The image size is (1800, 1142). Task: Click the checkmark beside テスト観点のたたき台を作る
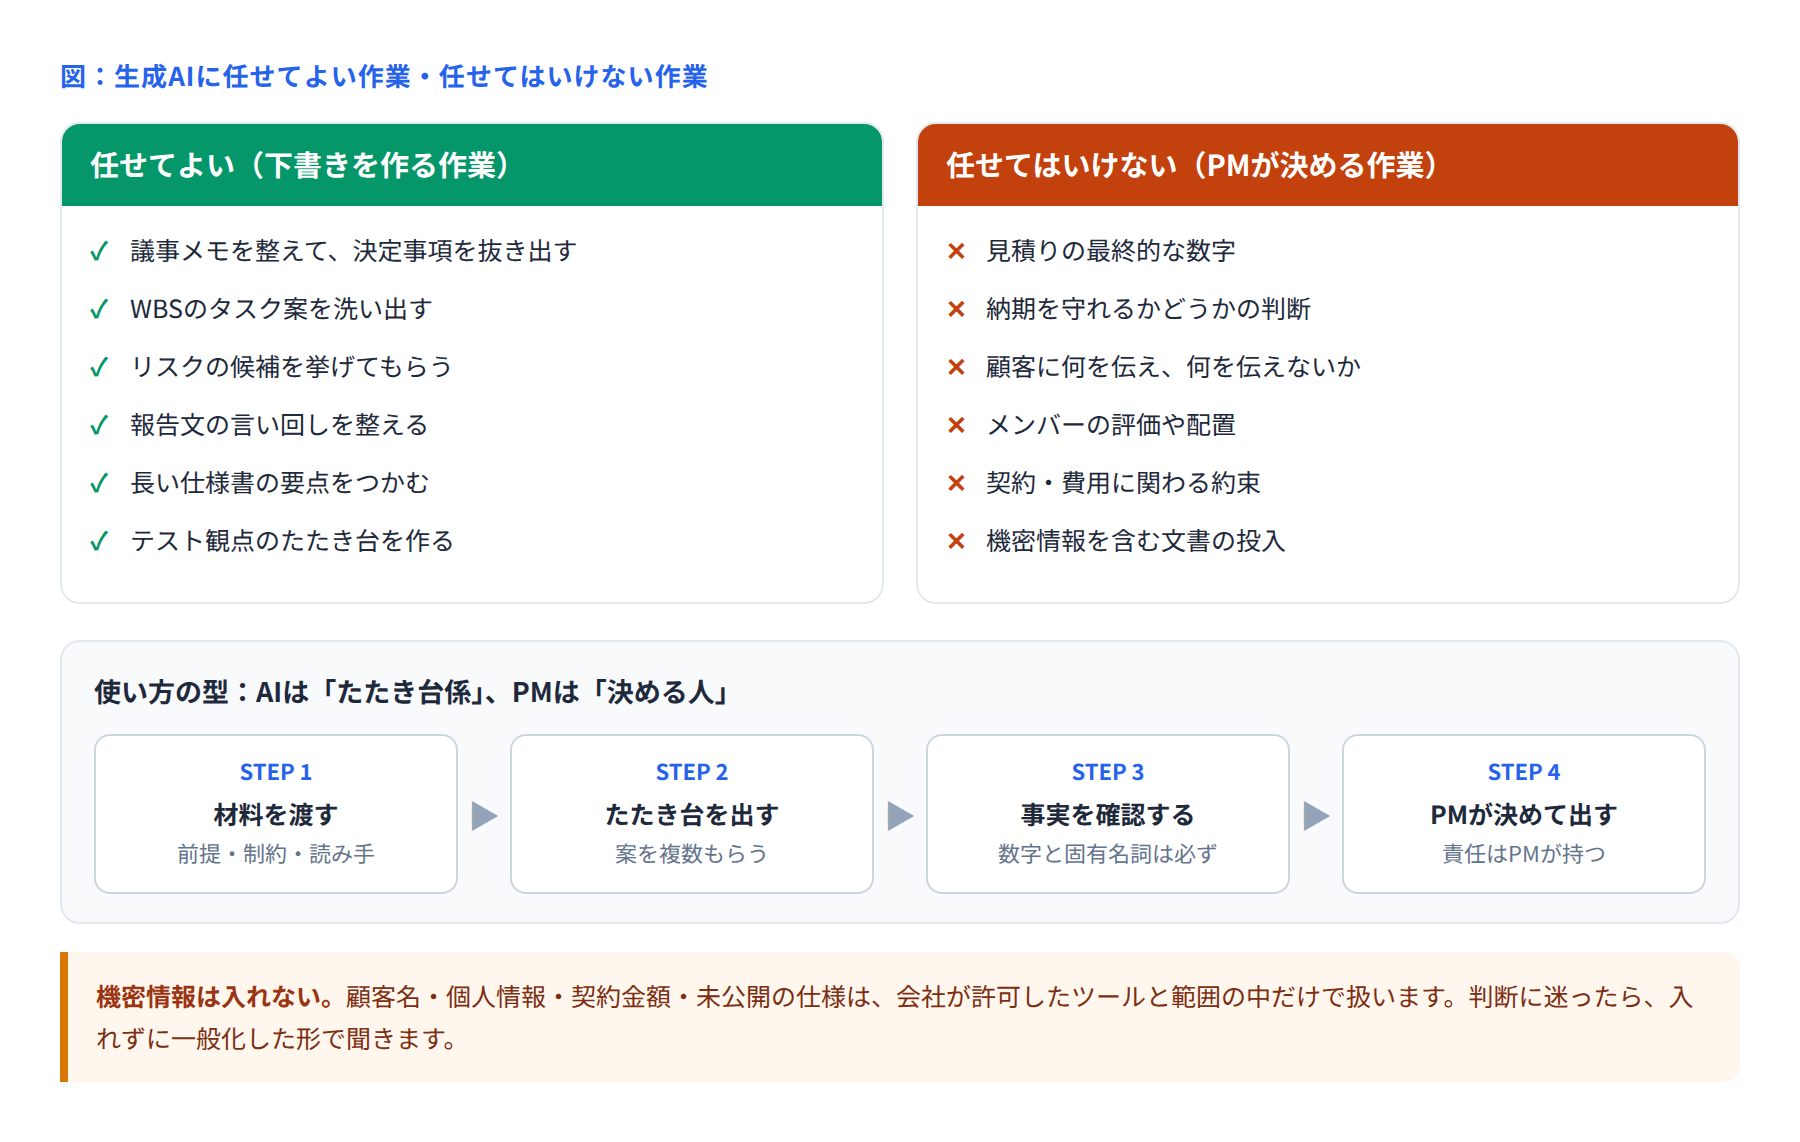pos(99,541)
